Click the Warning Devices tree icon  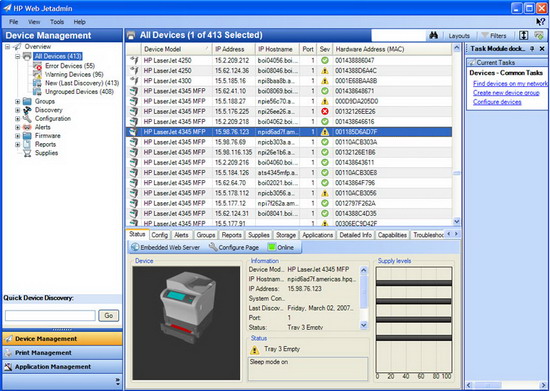[x=38, y=74]
